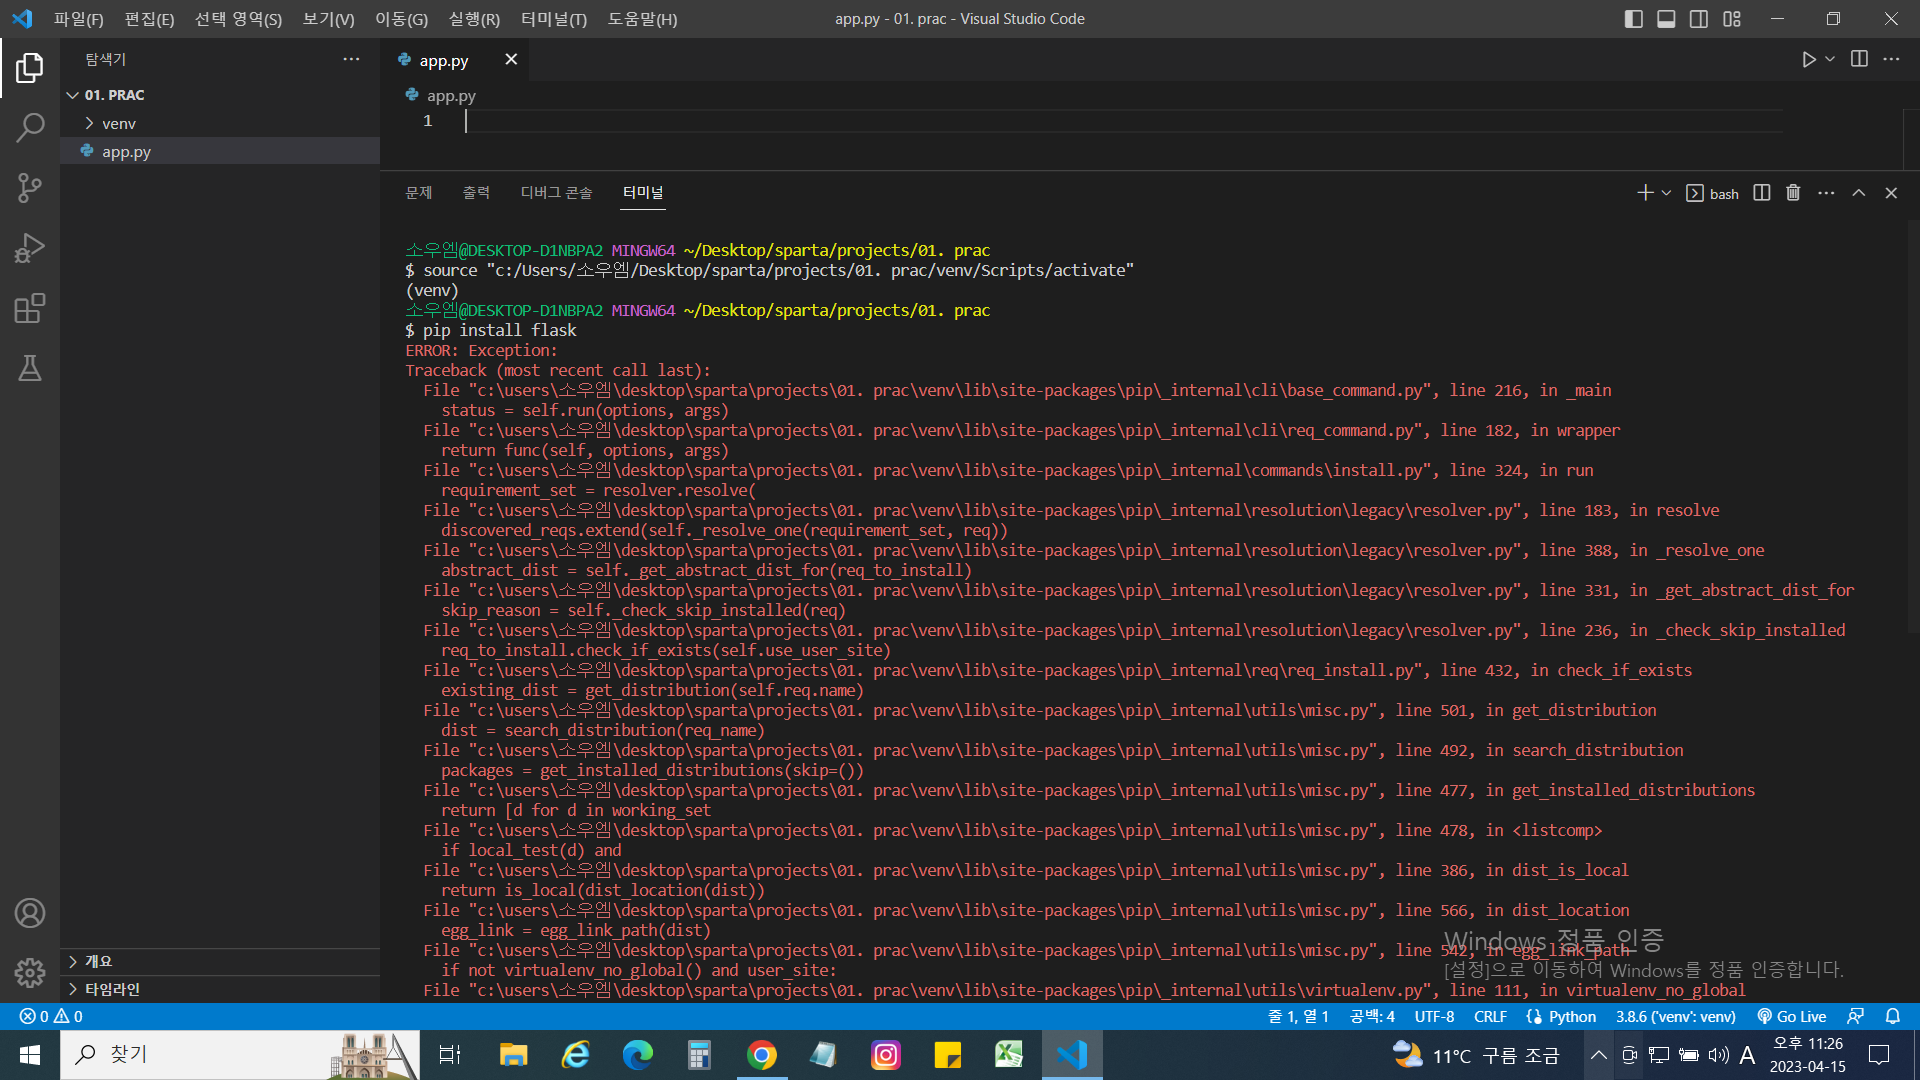The width and height of the screenshot is (1920, 1080).
Task: Select app.py in the explorer tree
Action: click(220, 151)
